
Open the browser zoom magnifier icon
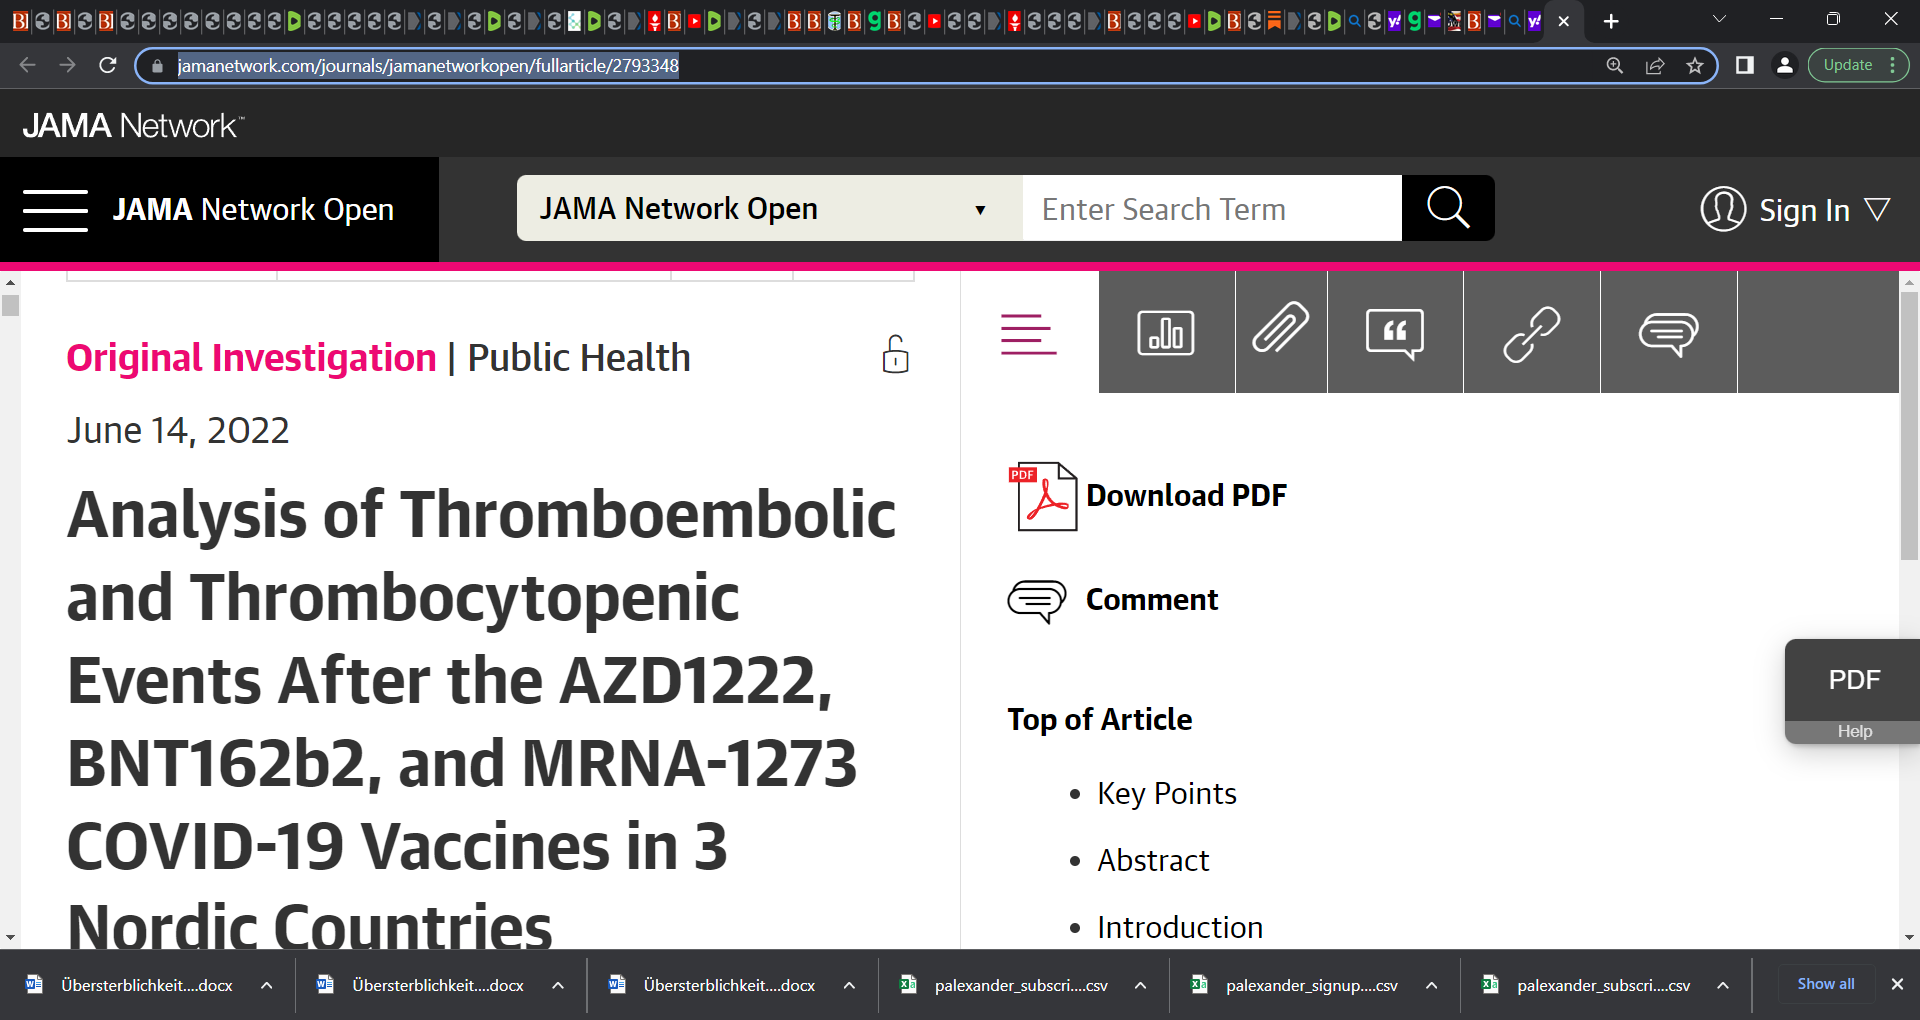(1614, 66)
